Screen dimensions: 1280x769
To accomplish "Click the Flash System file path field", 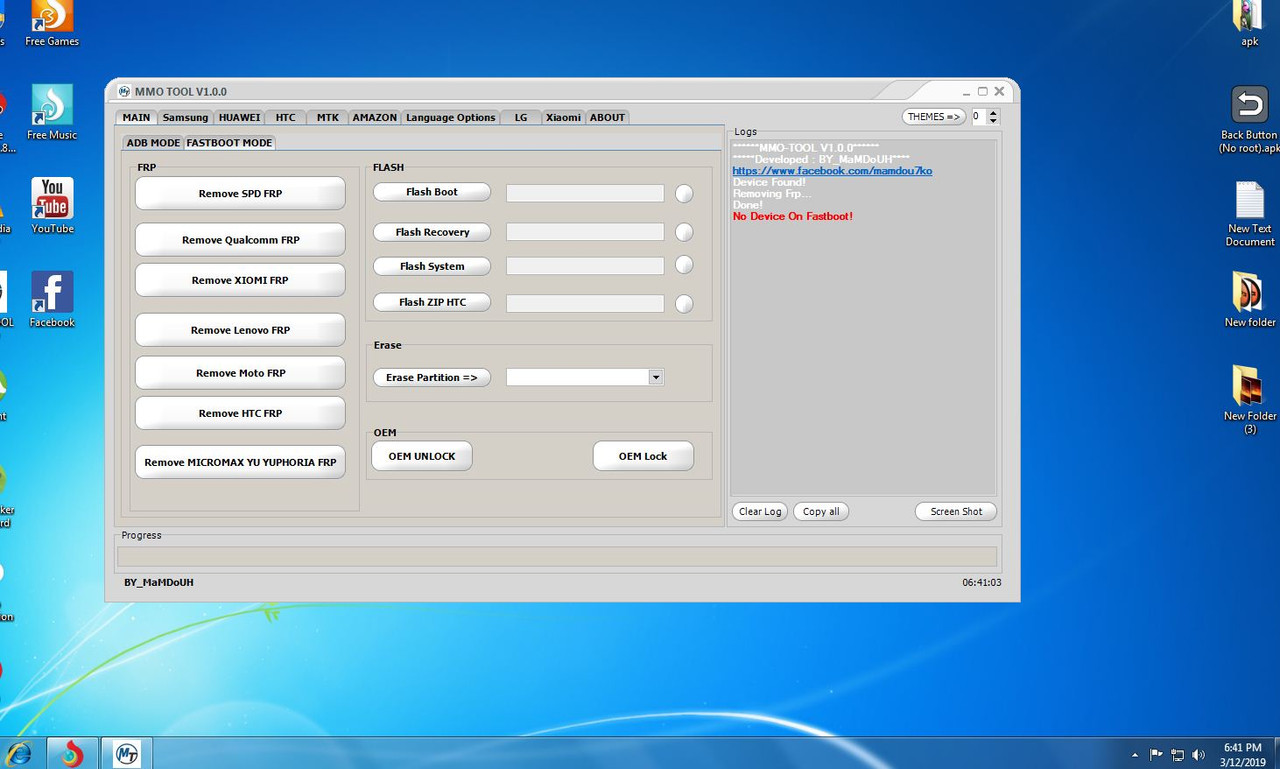I will [585, 266].
